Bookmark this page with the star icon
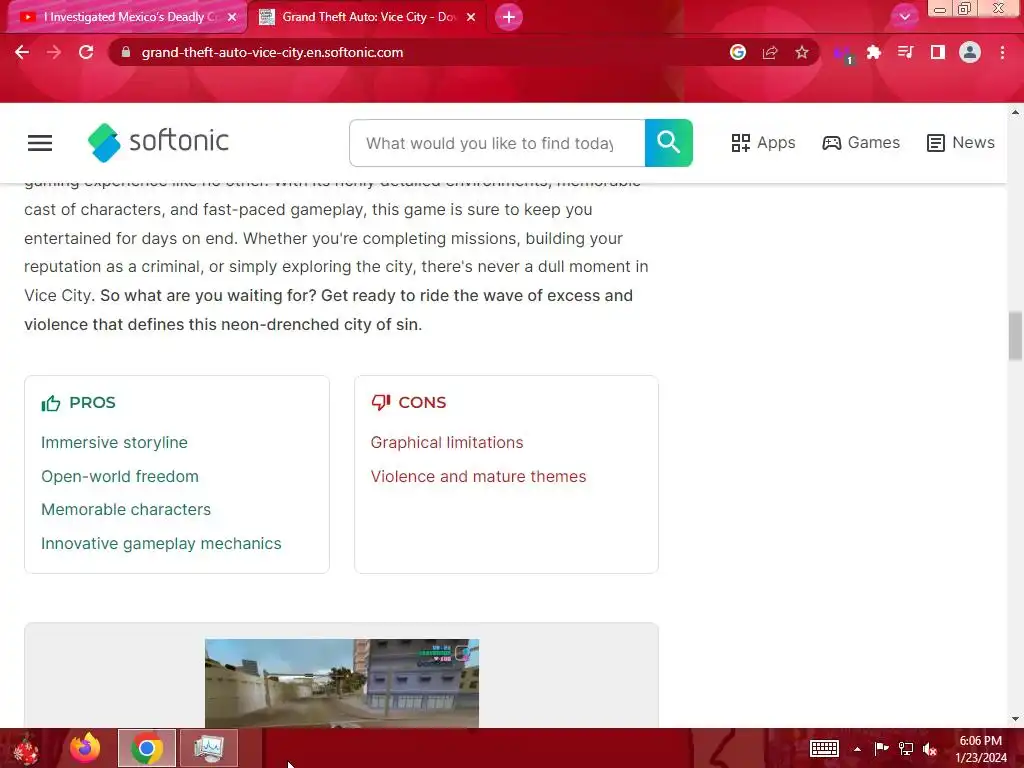The width and height of the screenshot is (1024, 768). click(x=802, y=52)
